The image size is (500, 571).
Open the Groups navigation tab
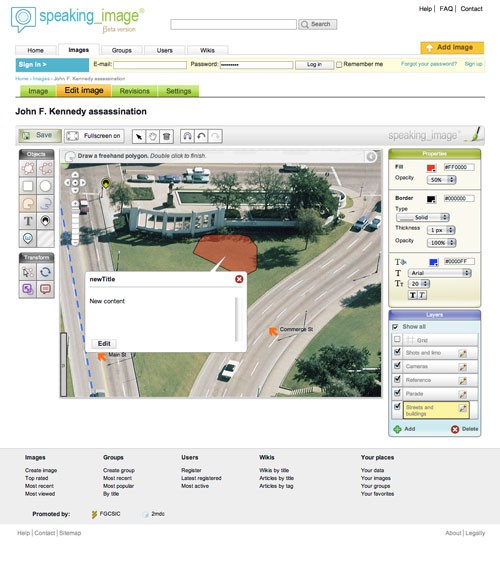(122, 50)
